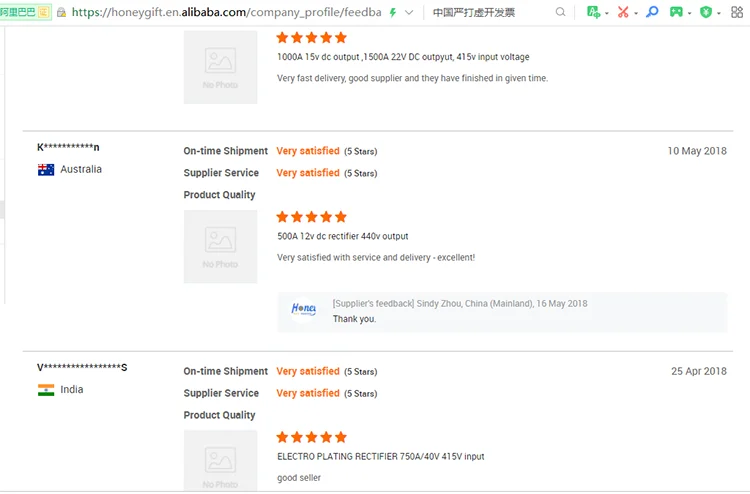Click the green gamepad extension icon
Viewport: 750px width, 494px height.
(x=677, y=12)
